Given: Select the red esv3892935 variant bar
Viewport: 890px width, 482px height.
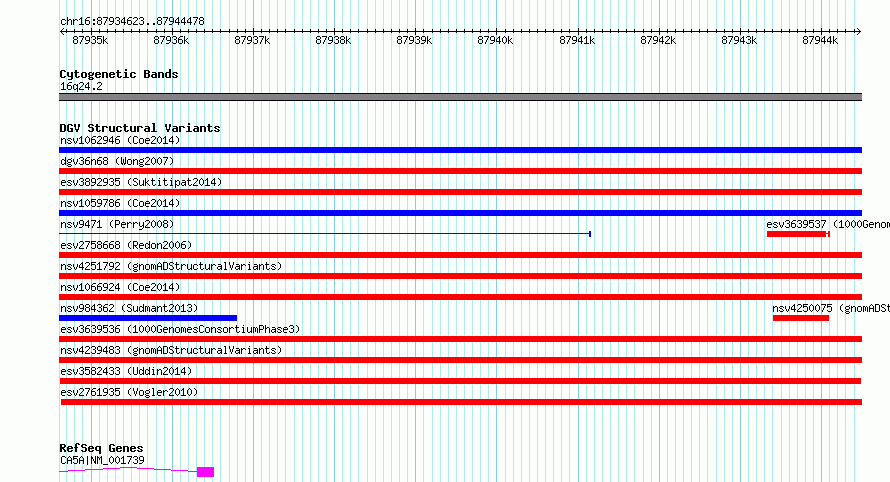Looking at the screenshot, I should coord(460,192).
